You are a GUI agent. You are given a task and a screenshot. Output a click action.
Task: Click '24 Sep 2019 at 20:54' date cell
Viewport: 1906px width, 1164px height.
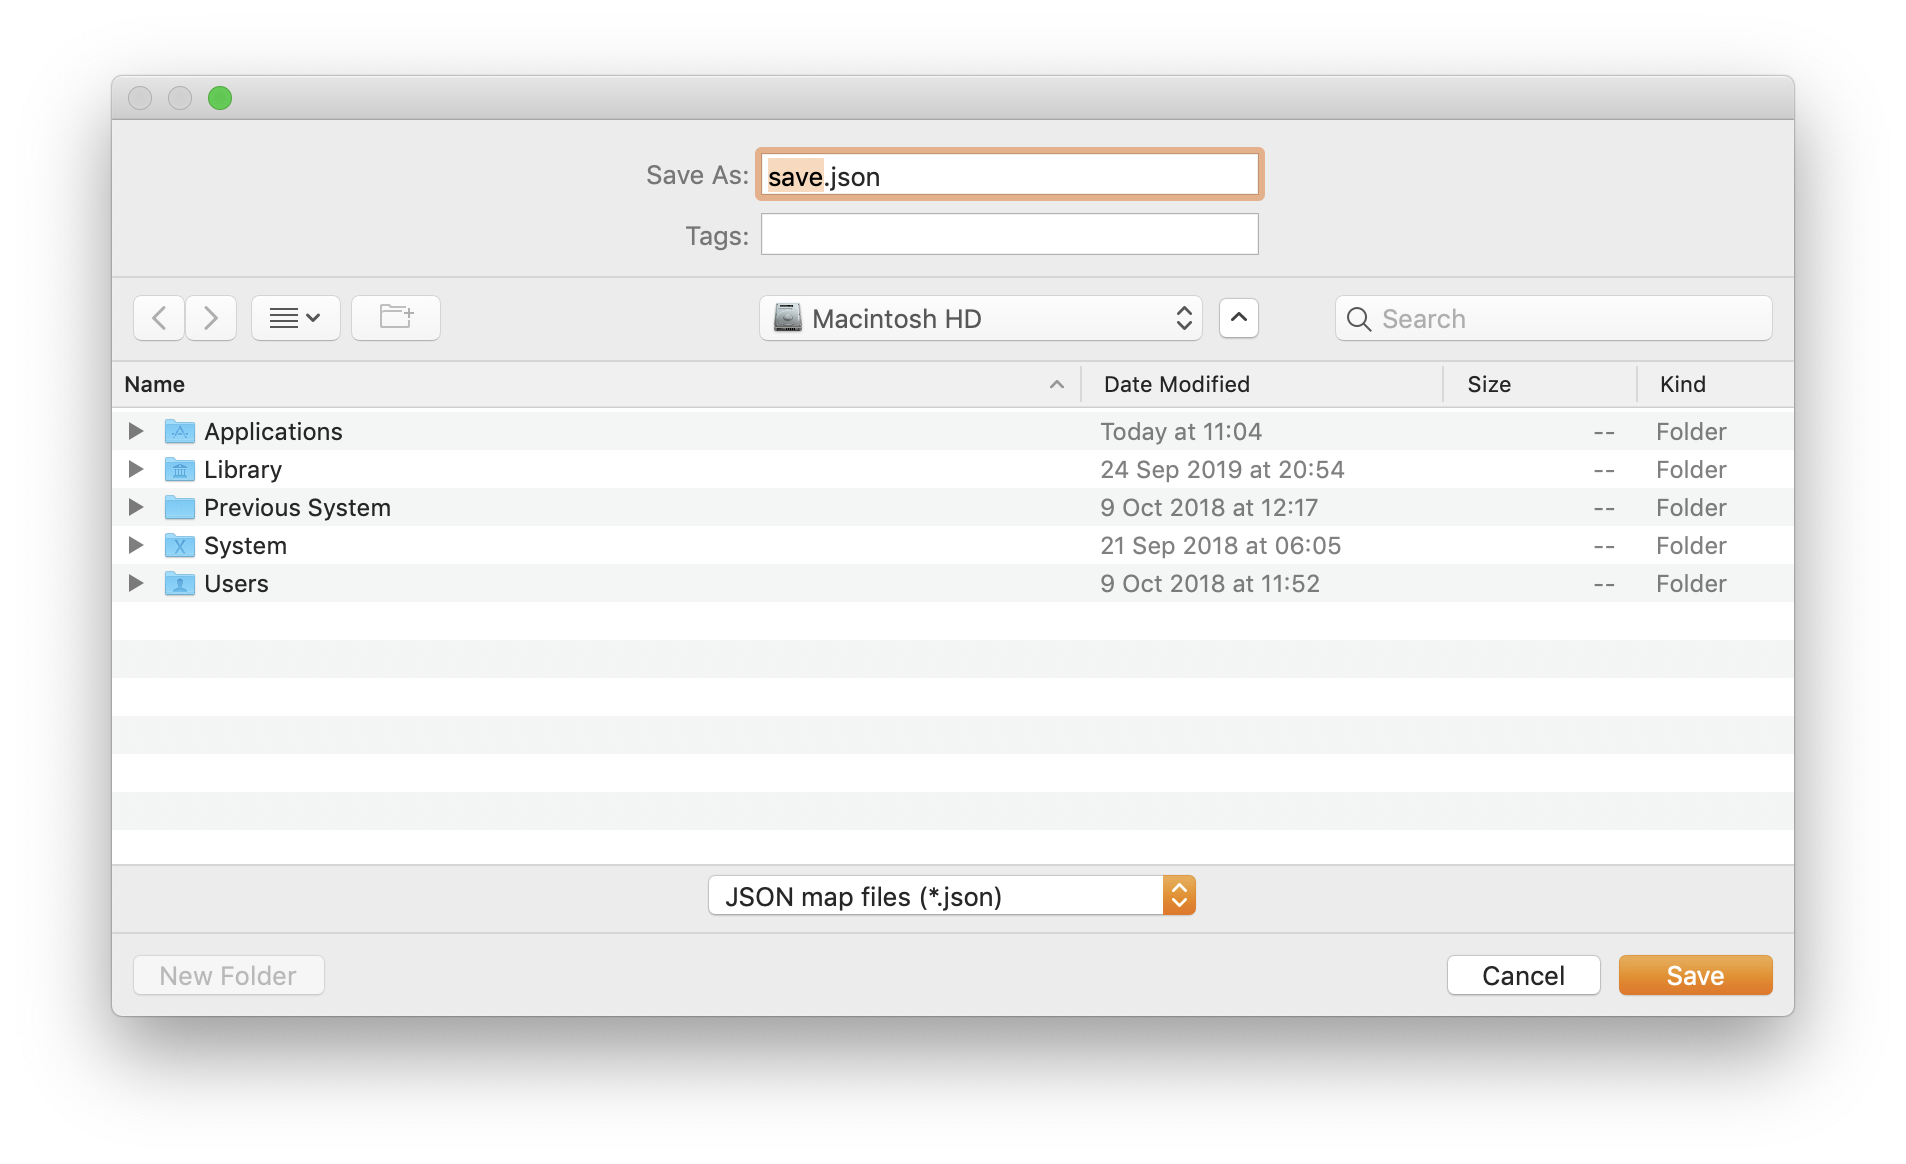[1222, 470]
